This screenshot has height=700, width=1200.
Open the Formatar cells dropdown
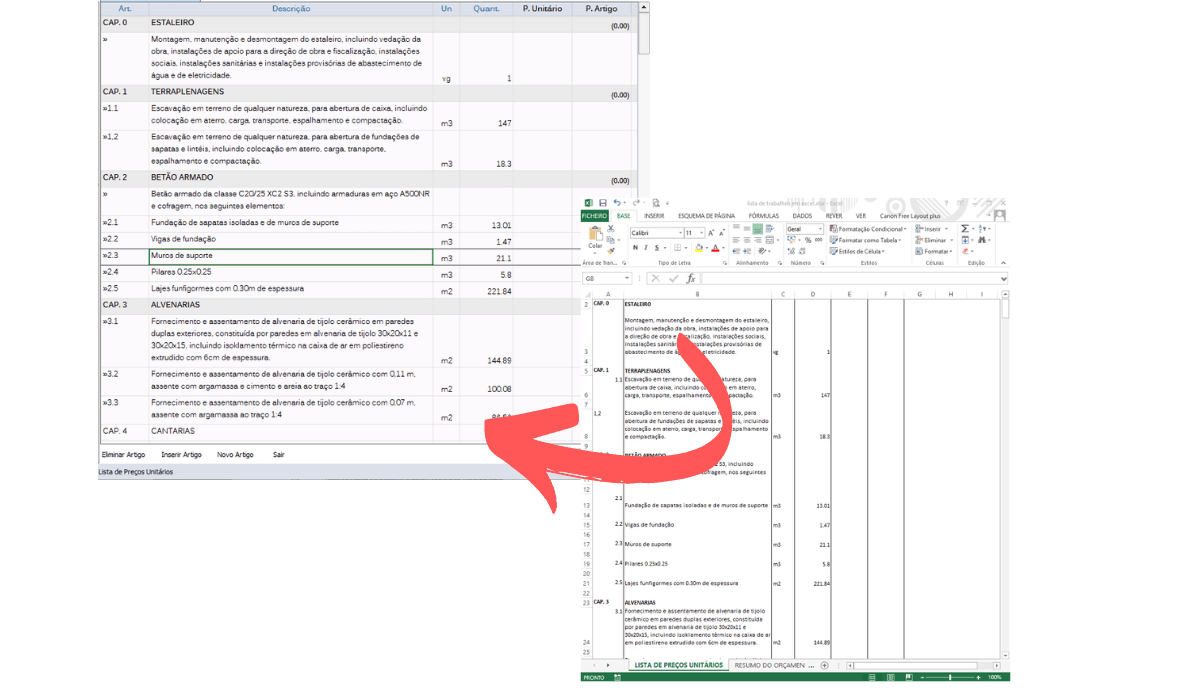(934, 251)
